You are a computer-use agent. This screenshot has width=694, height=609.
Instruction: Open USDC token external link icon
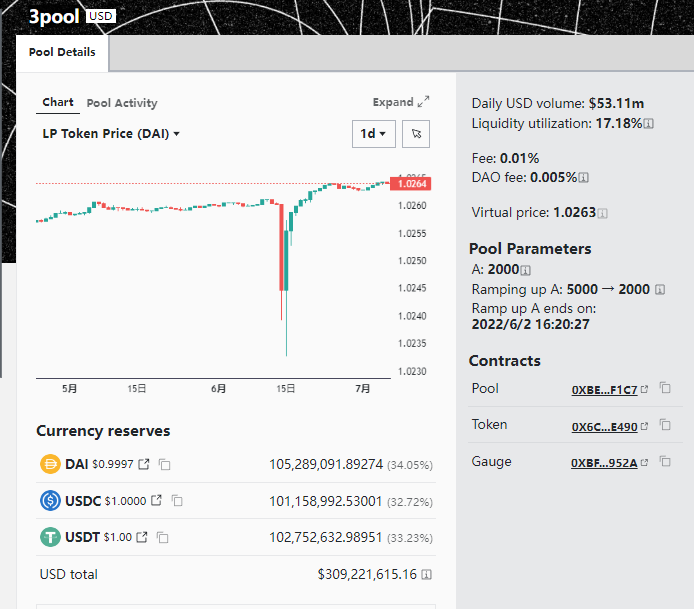click(154, 500)
